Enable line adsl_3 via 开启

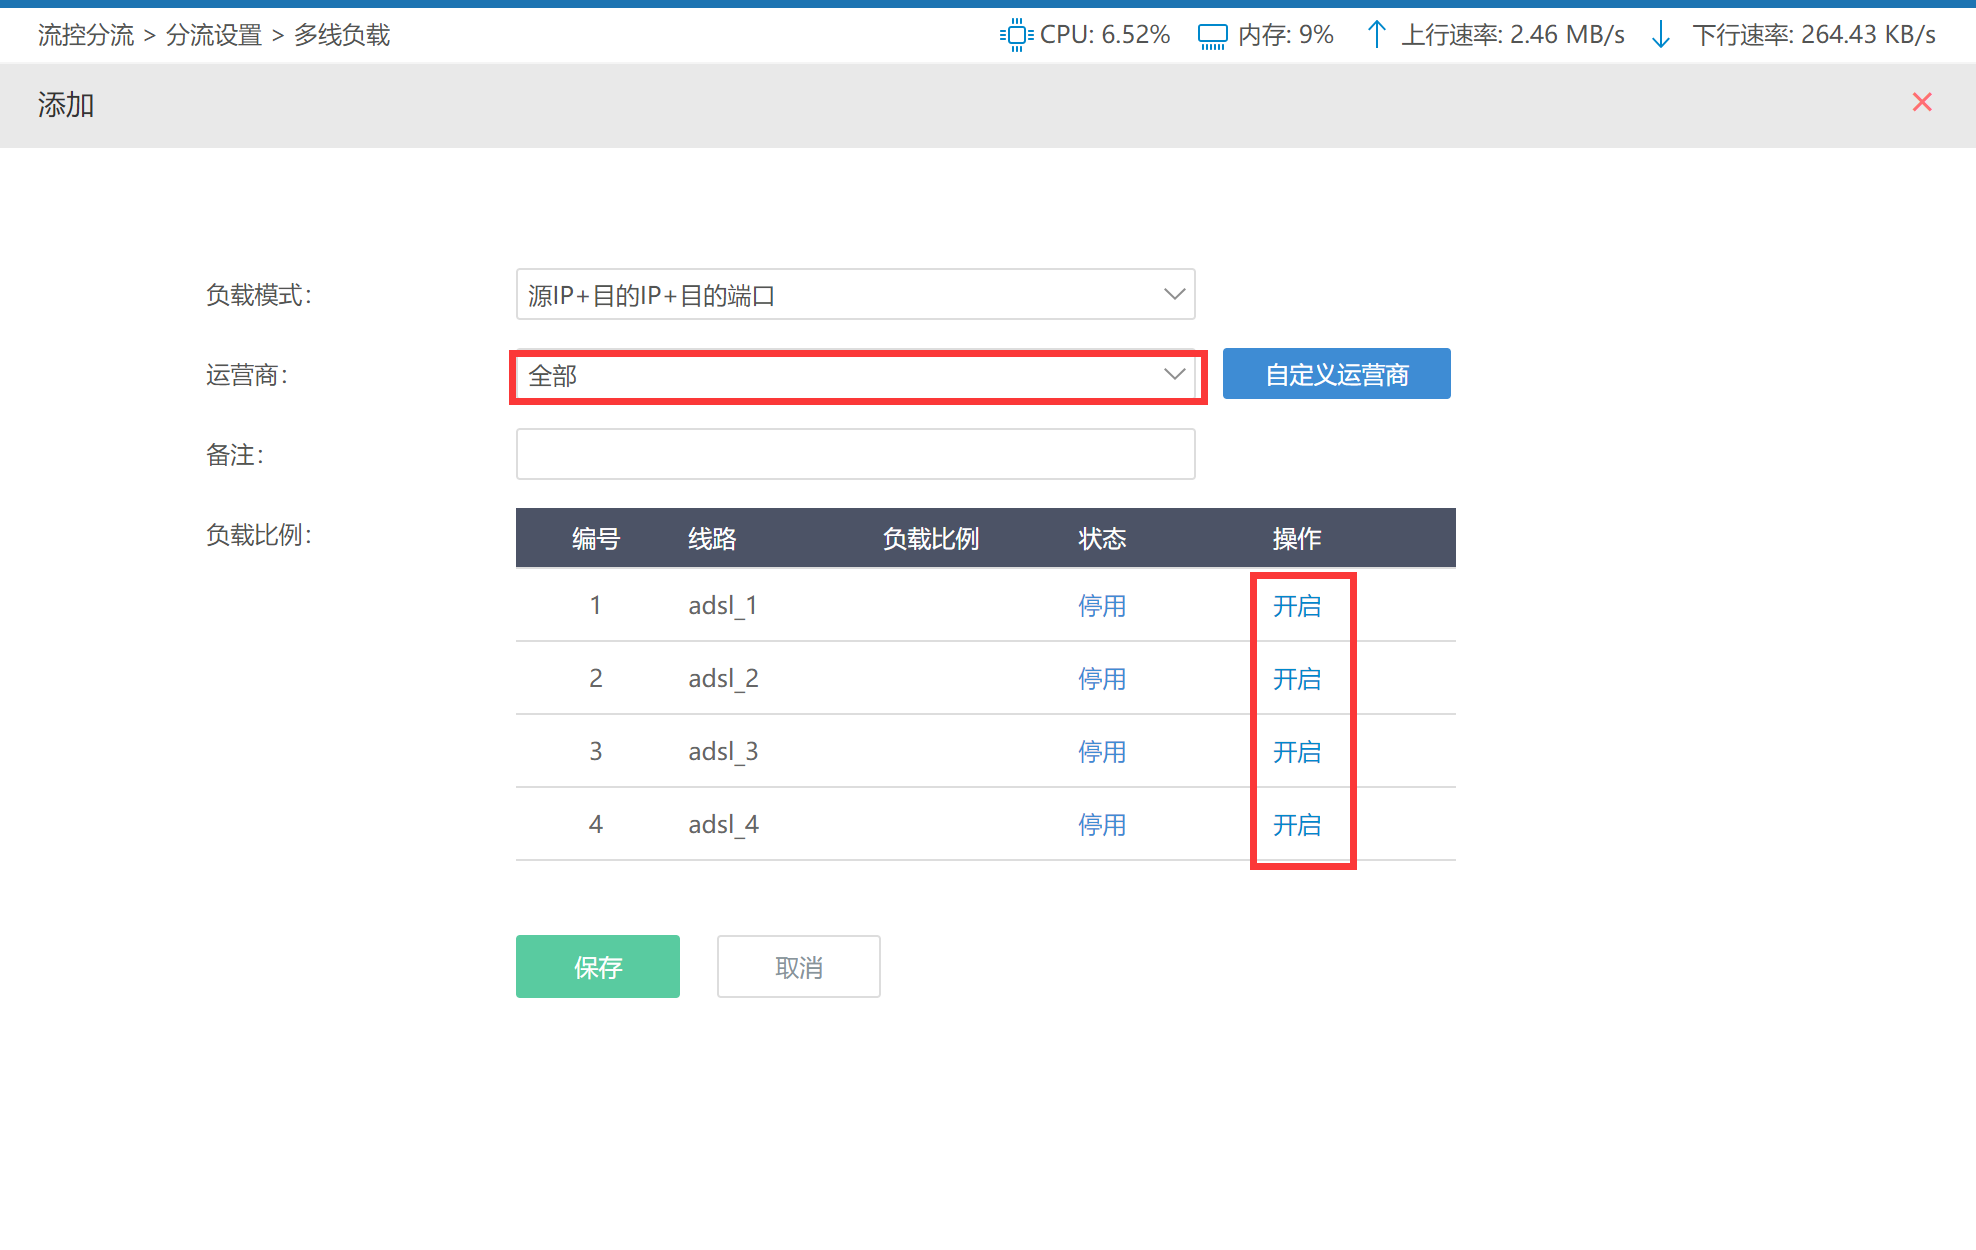click(x=1297, y=752)
